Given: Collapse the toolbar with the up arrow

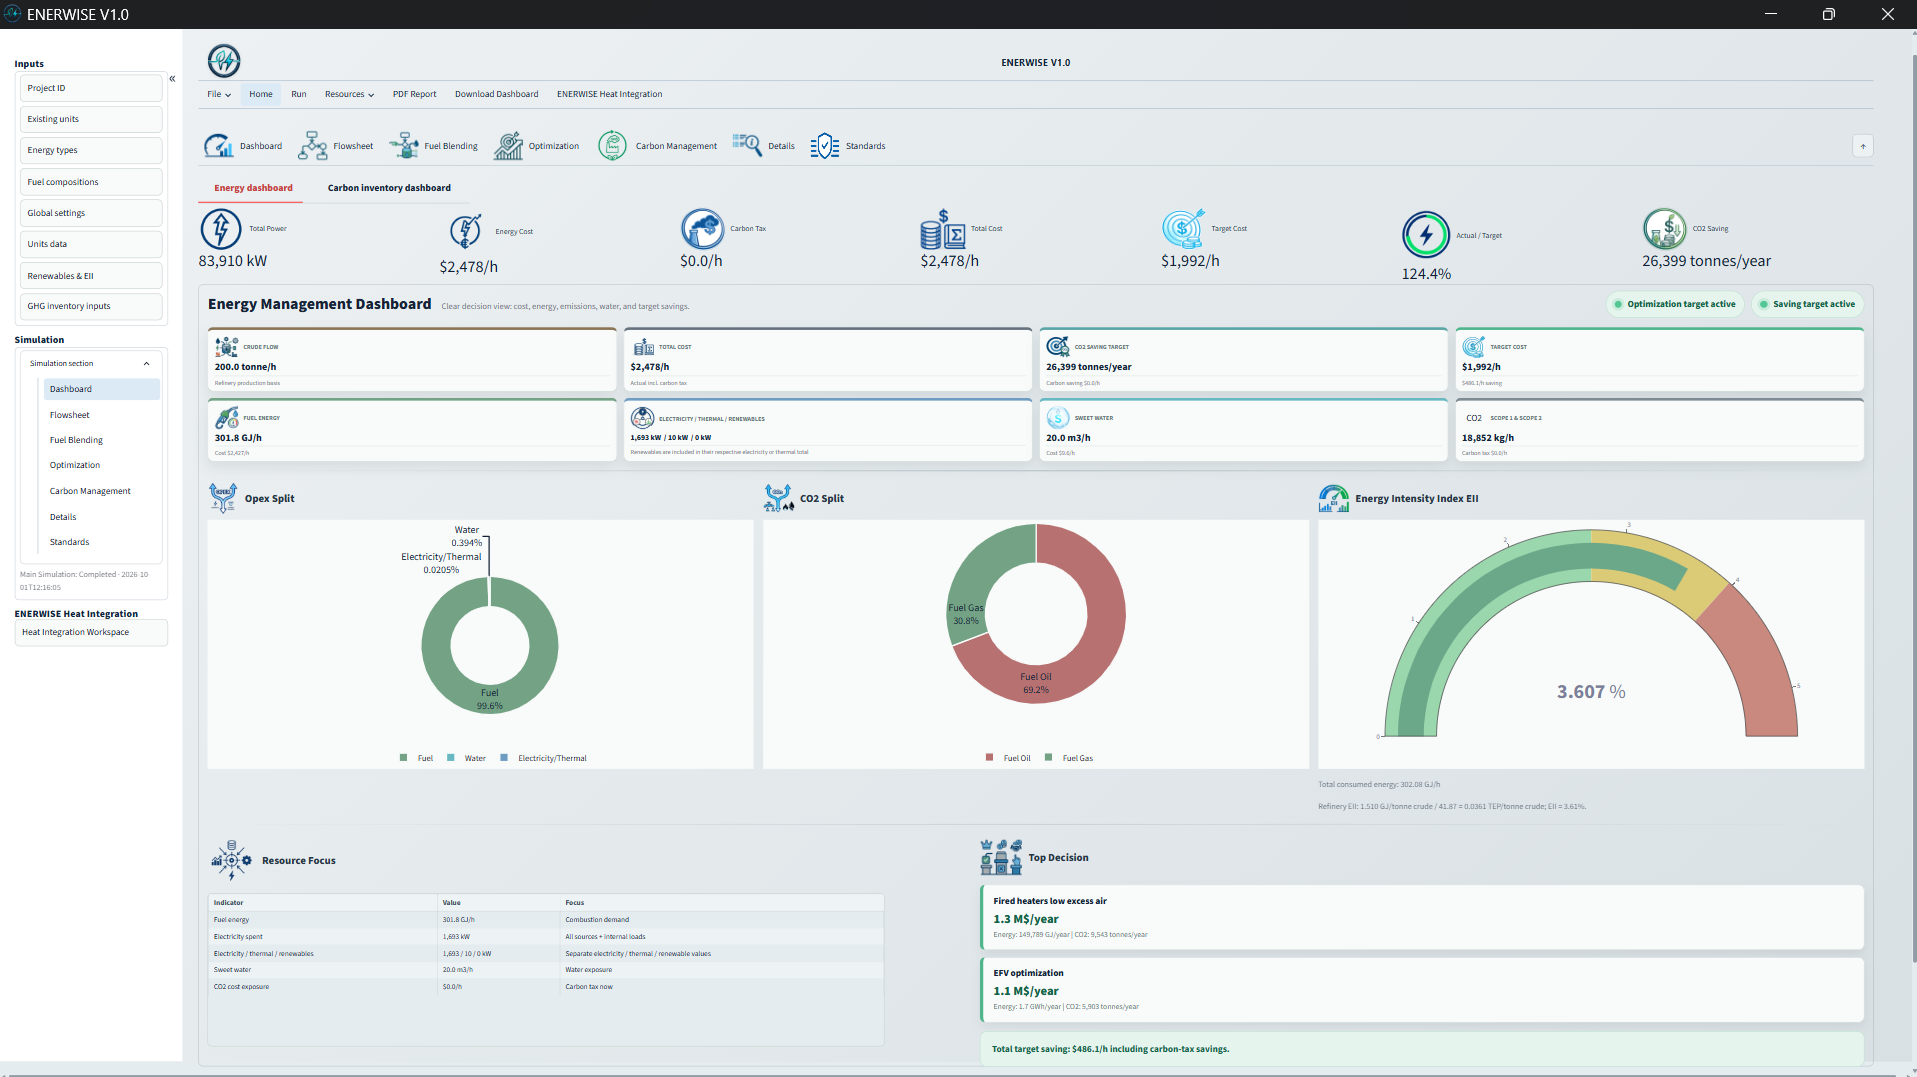Looking at the screenshot, I should coord(1863,146).
